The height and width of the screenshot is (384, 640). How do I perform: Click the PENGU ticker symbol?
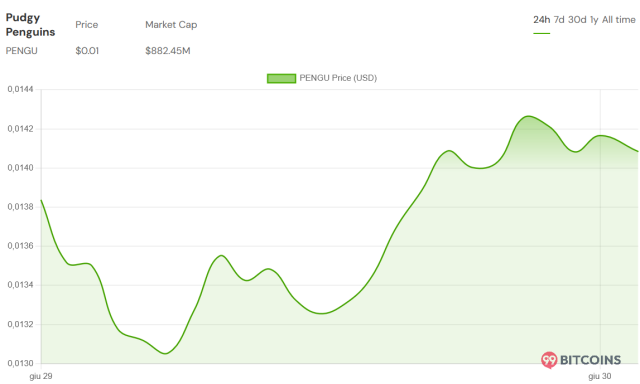[22, 51]
